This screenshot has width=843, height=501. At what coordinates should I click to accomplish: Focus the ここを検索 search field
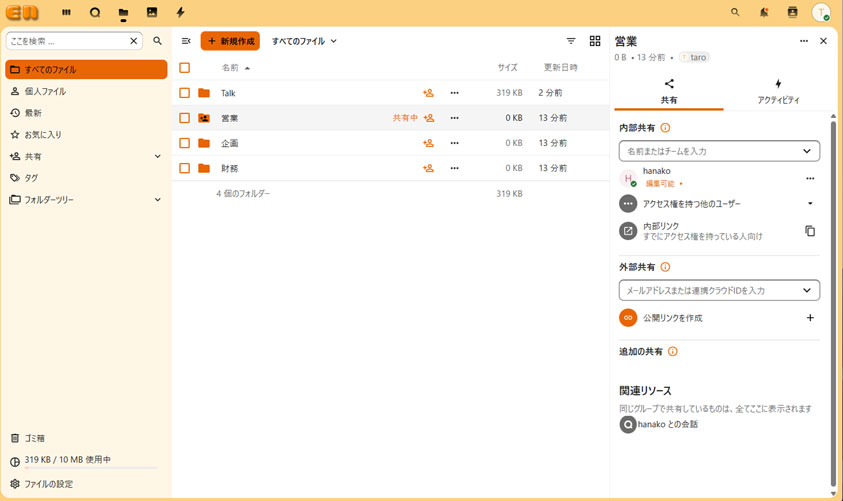(x=66, y=41)
